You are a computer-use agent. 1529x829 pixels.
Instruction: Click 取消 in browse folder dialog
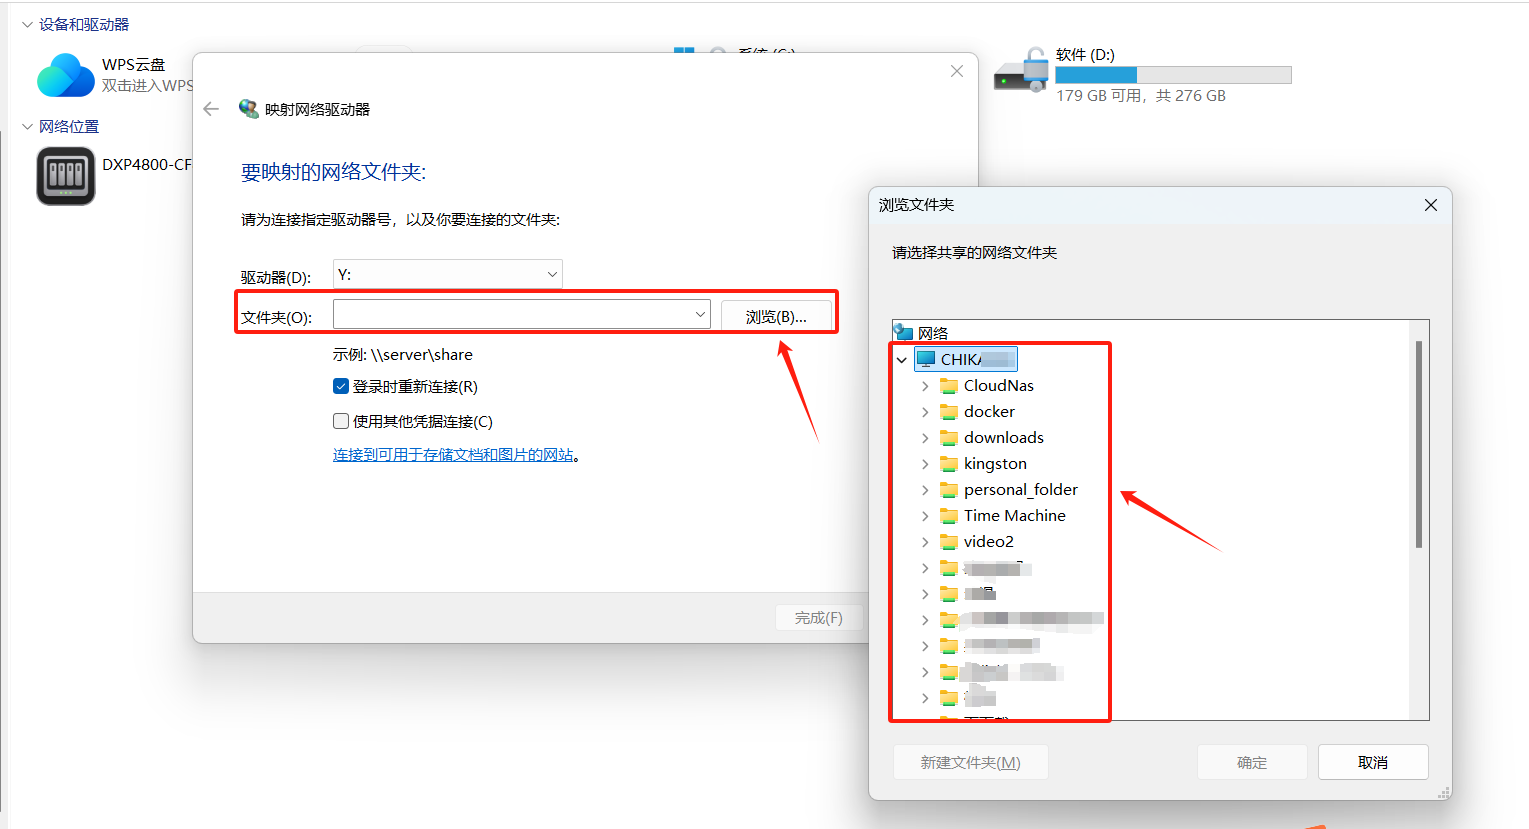point(1372,762)
